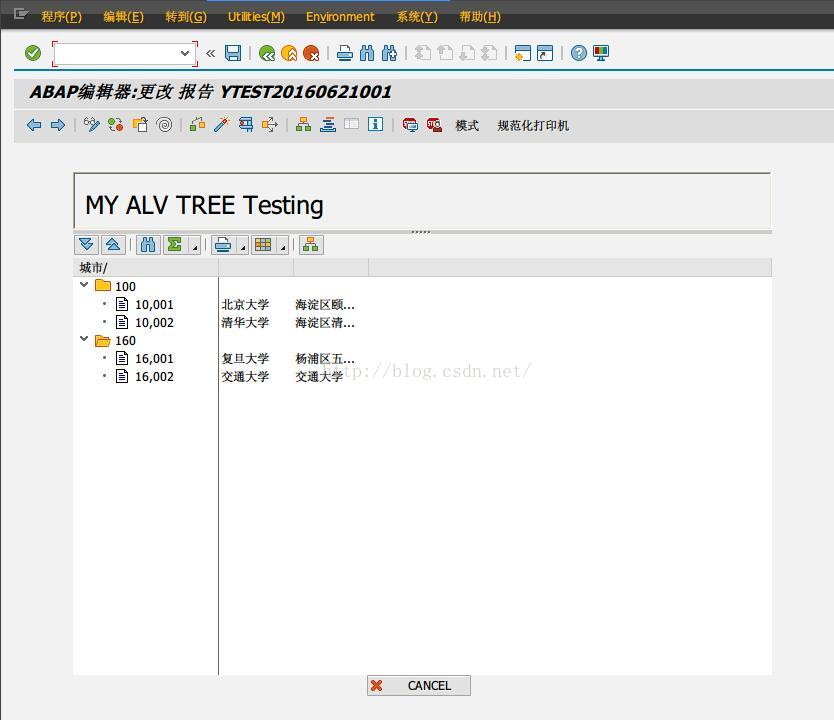Open the 系统(Y) menu
This screenshot has width=834, height=720.
[x=418, y=16]
